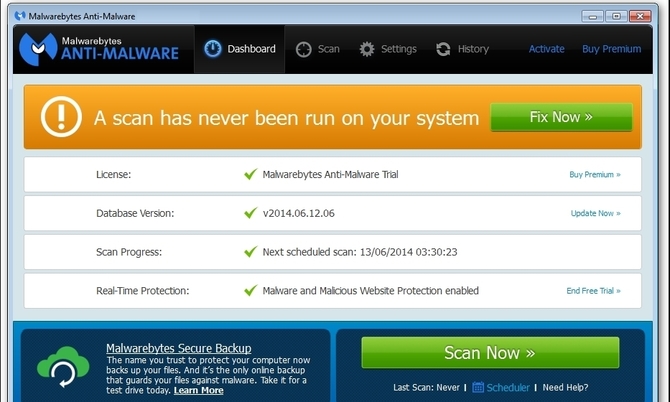Click the Real-Time Protection: label
The height and width of the screenshot is (402, 670).
[x=142, y=291]
